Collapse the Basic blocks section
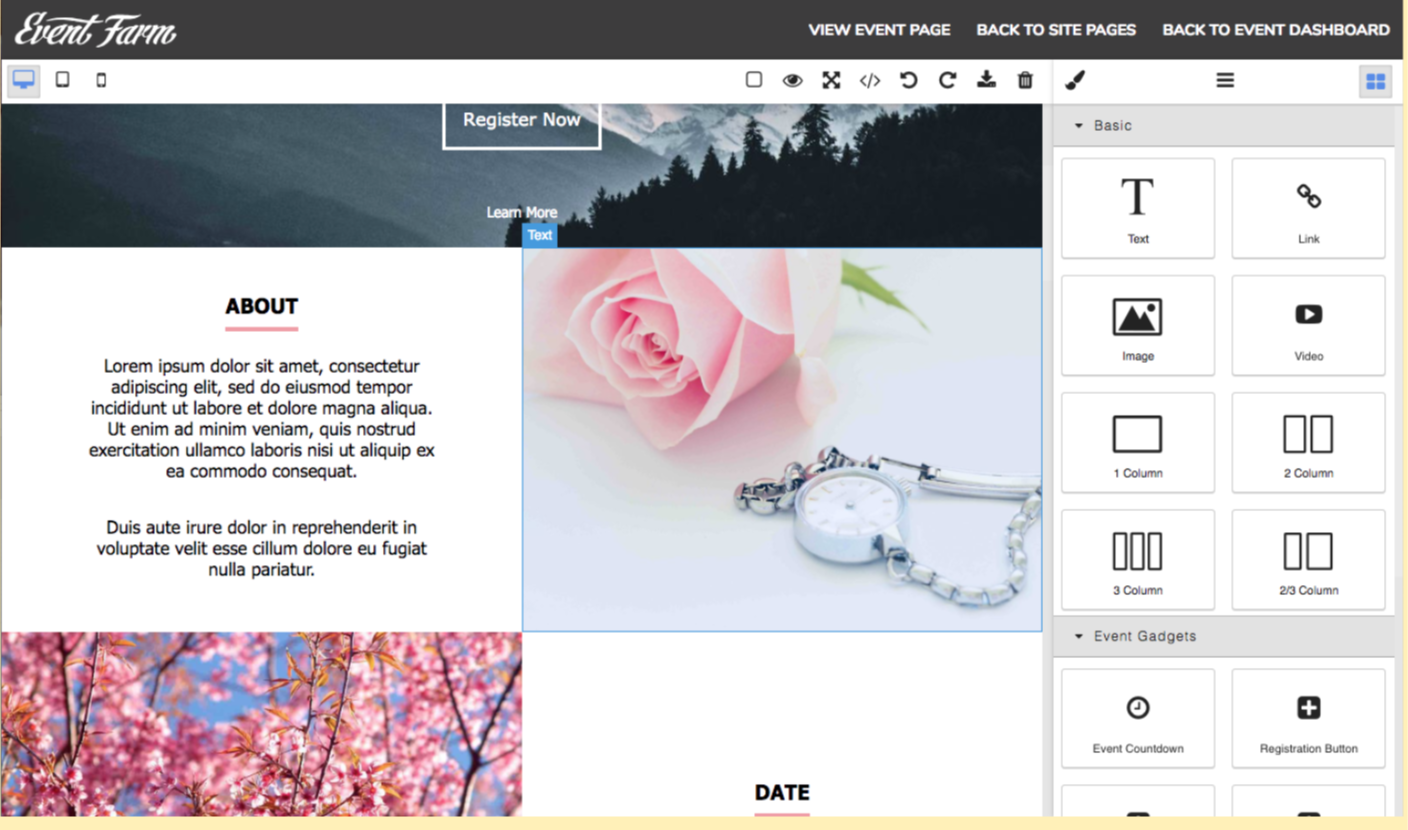 [1224, 126]
